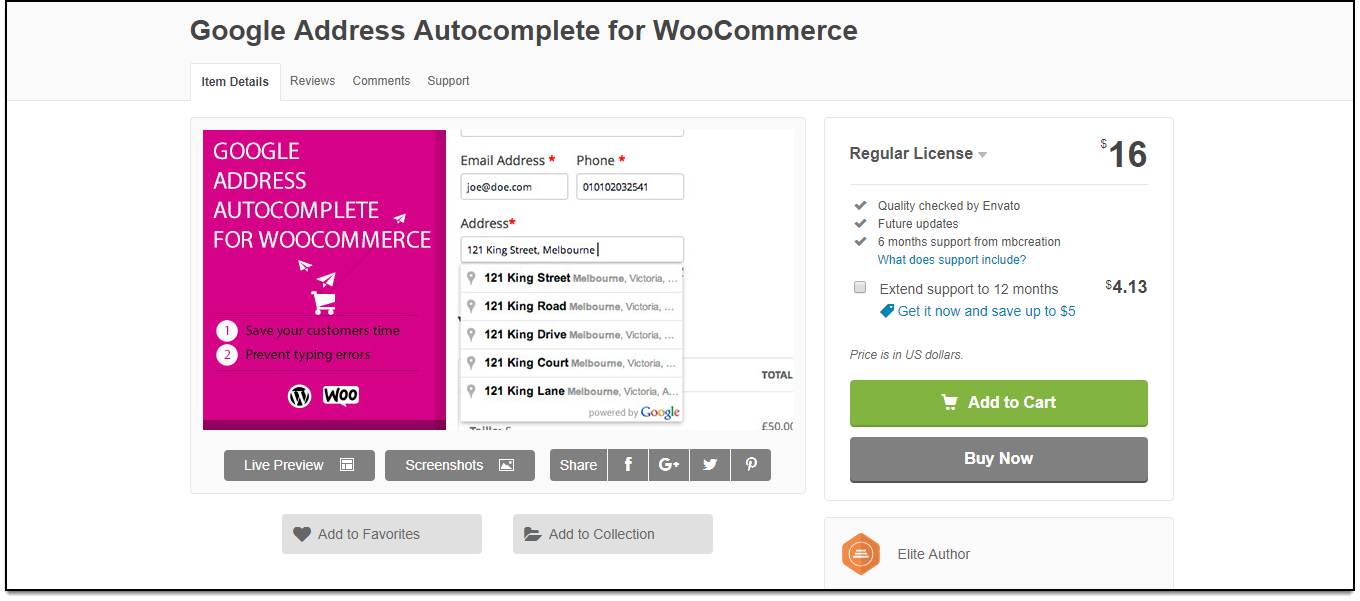Add item to Favorites
The image size is (1360, 601).
pyautogui.click(x=382, y=534)
